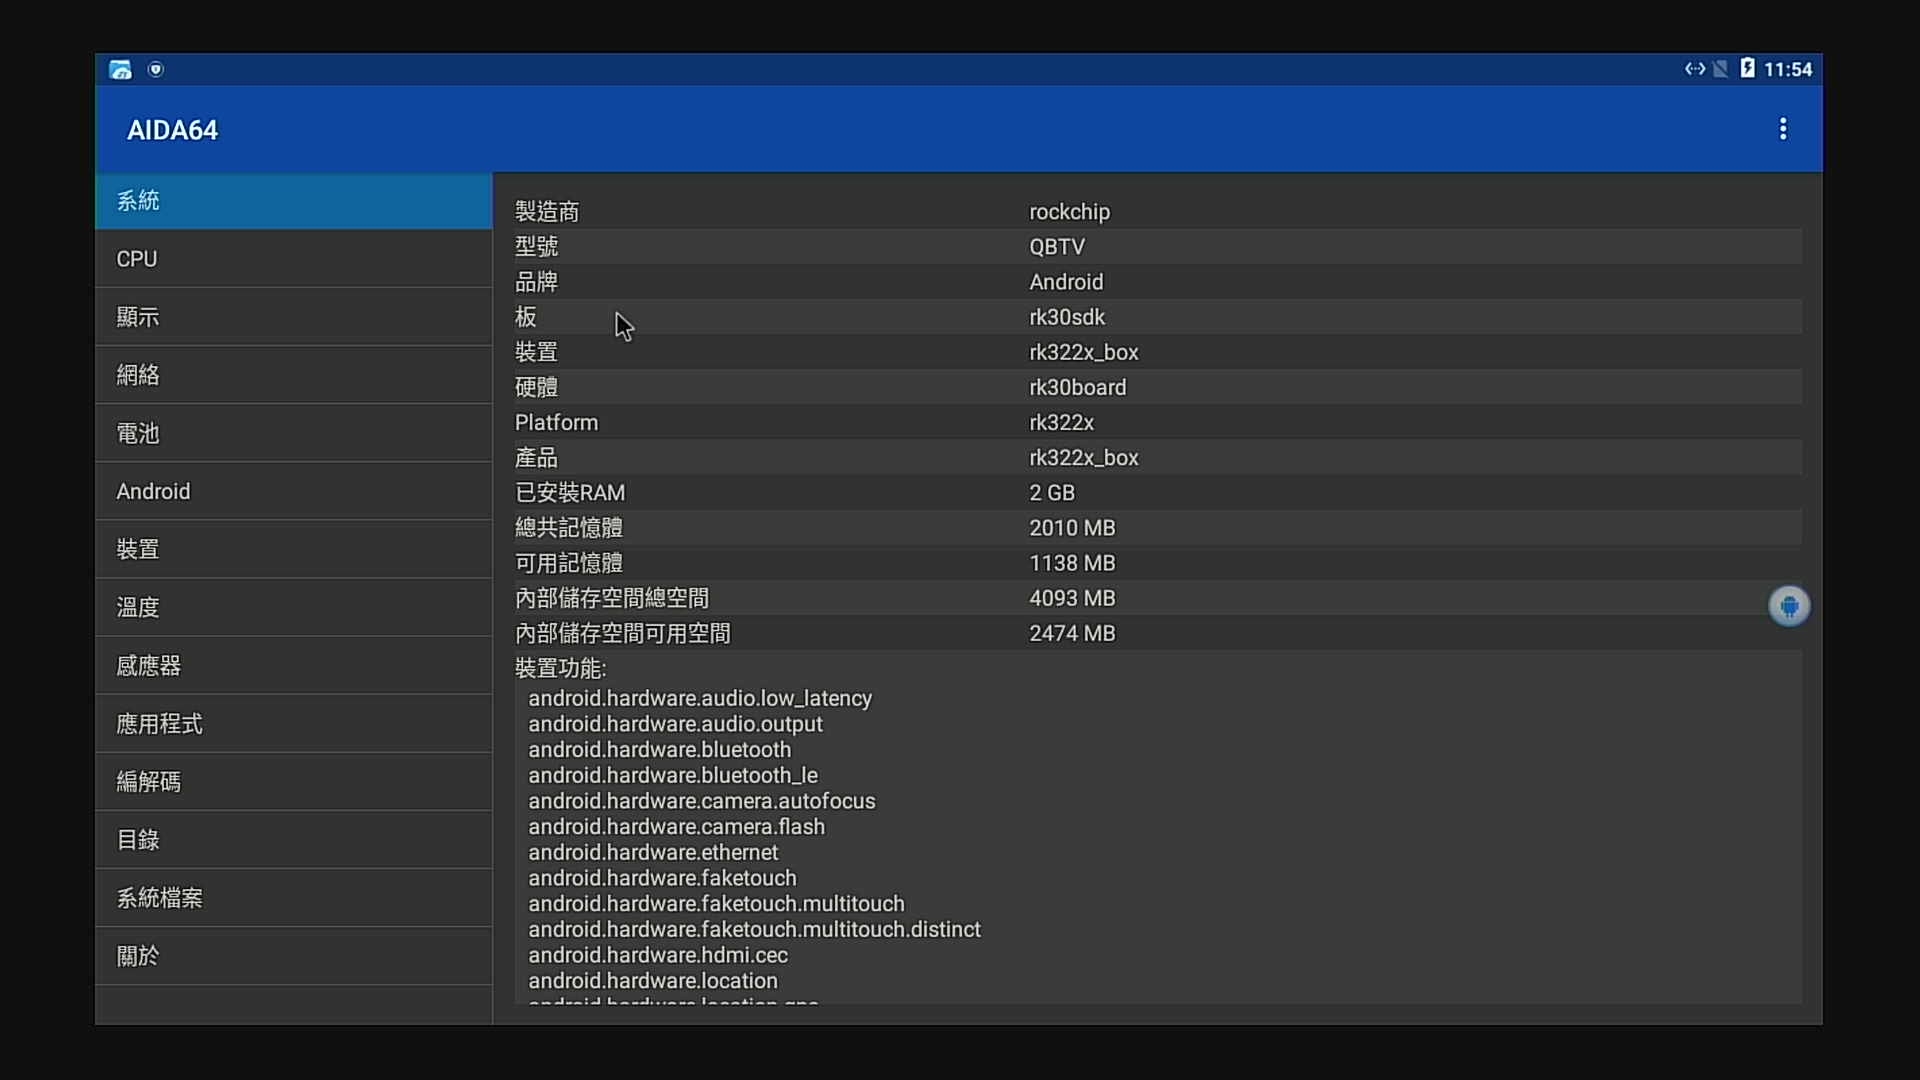Click the rk322x_box value beside 產品

[1084, 457]
